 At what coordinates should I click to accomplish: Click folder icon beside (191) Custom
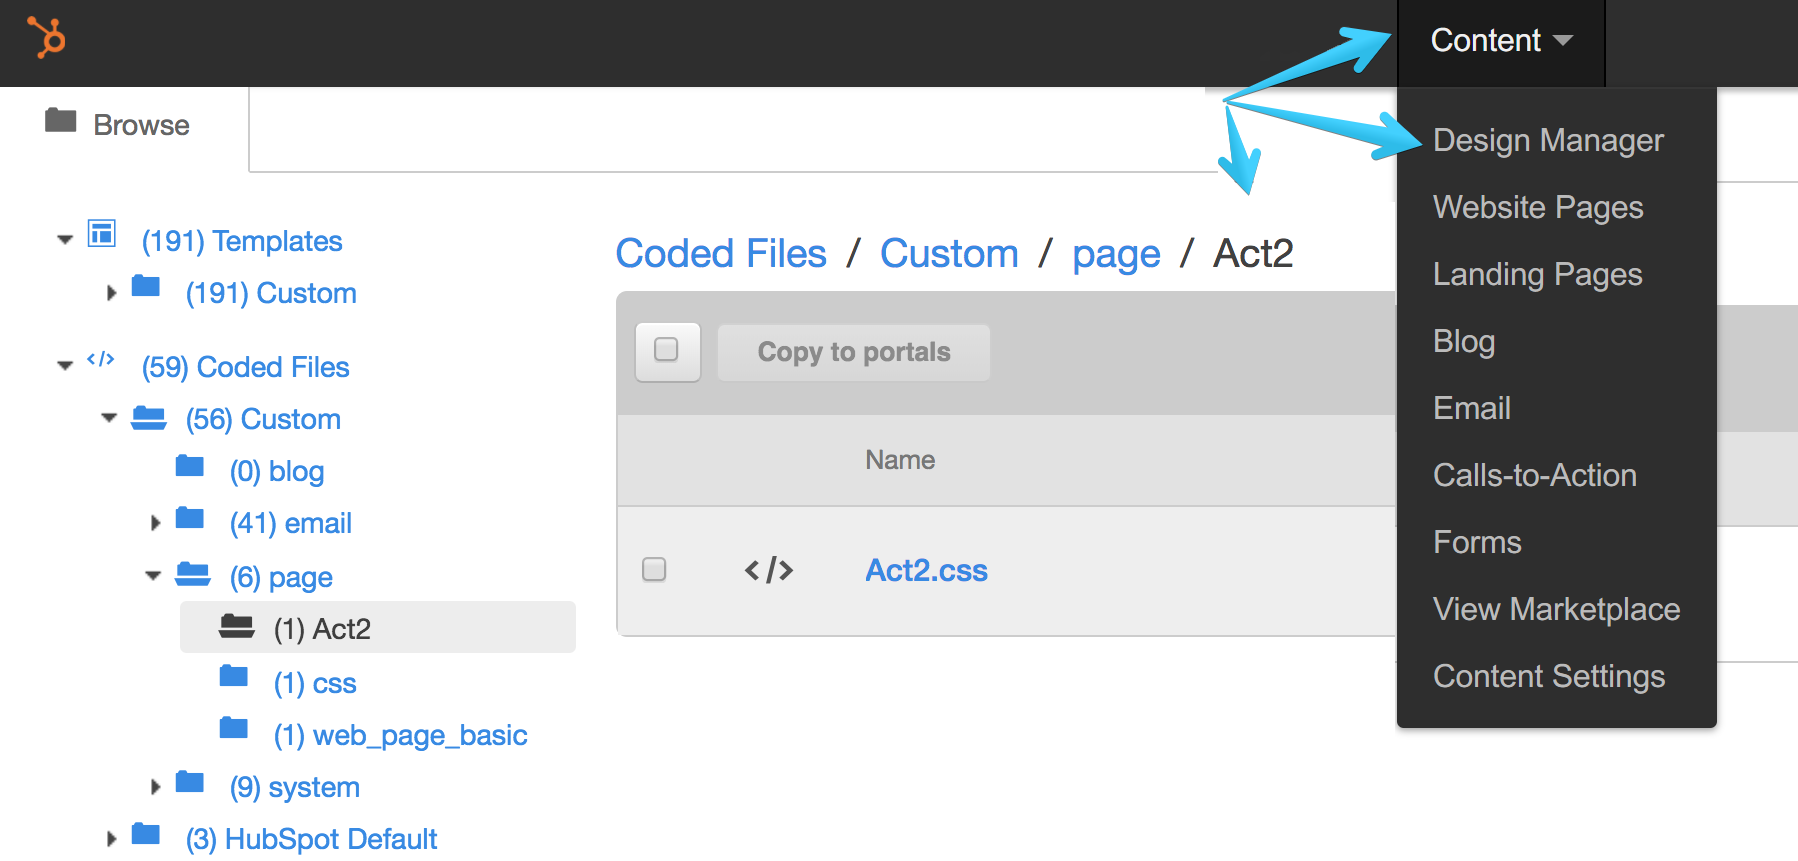coord(146,286)
